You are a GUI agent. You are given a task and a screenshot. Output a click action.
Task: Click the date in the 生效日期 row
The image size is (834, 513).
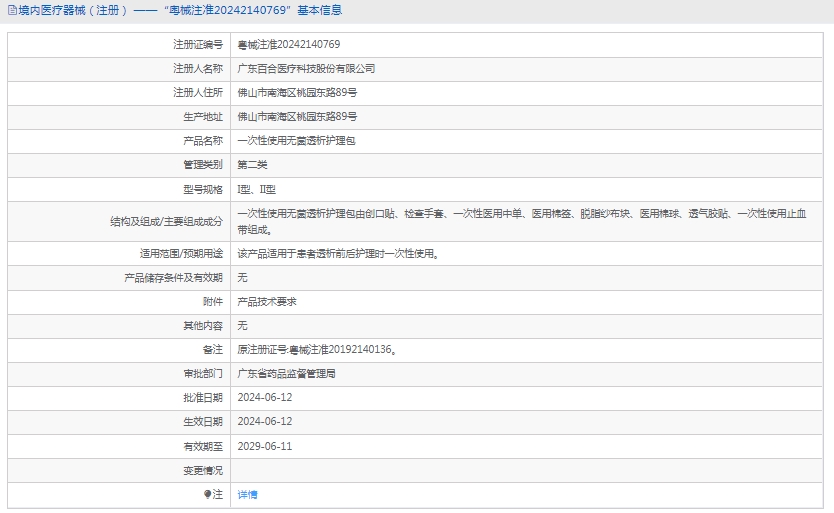[x=265, y=422]
